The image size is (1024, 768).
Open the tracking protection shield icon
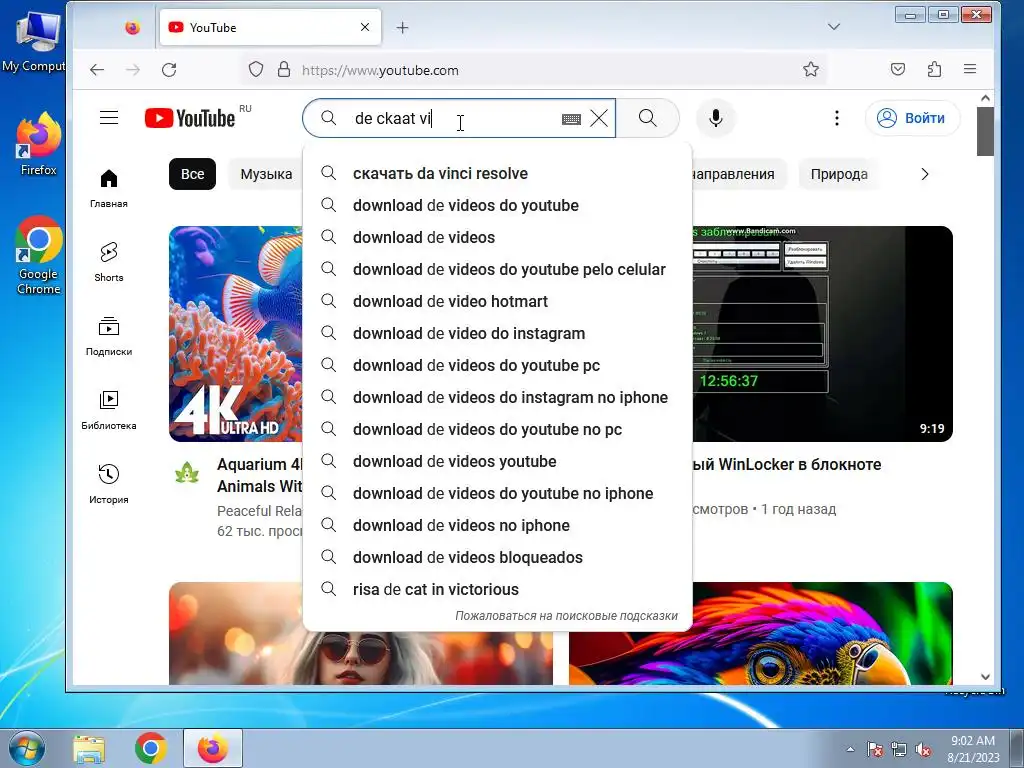coord(256,69)
